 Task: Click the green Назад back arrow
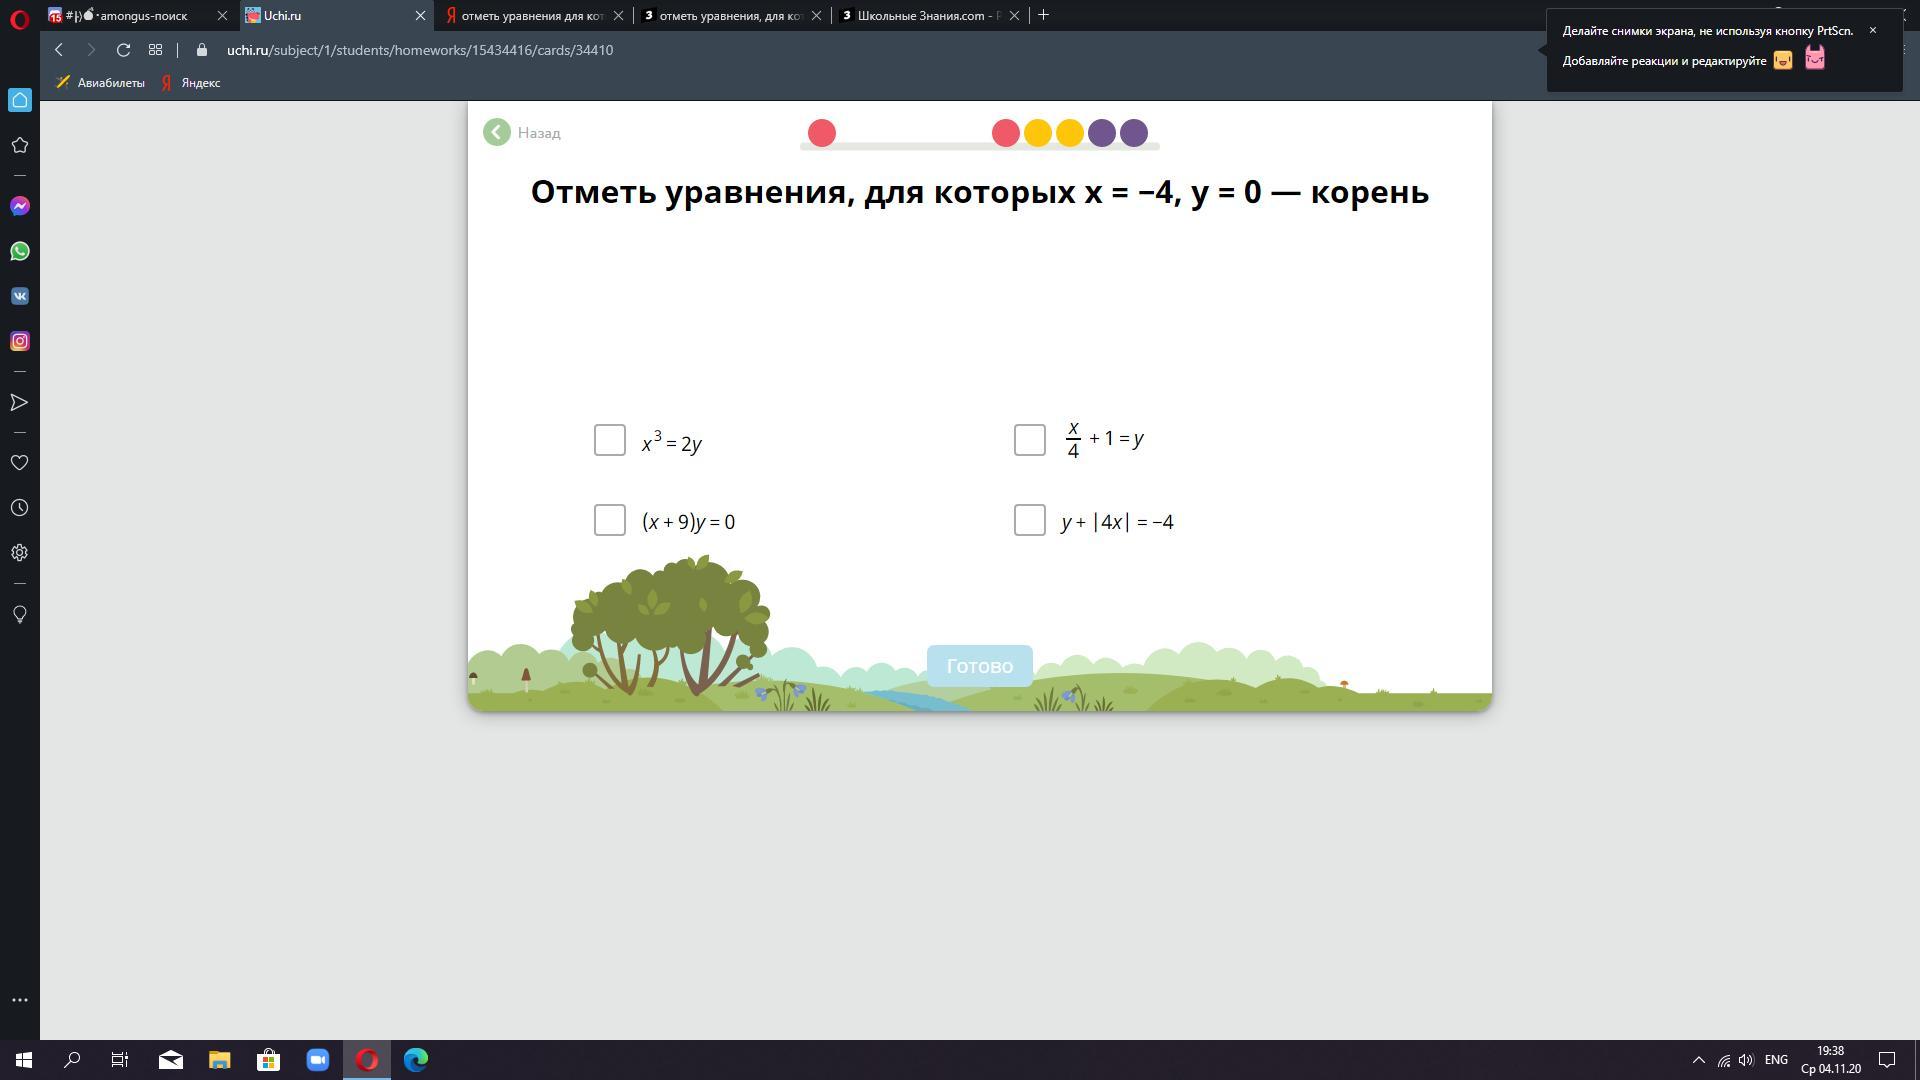pos(497,133)
